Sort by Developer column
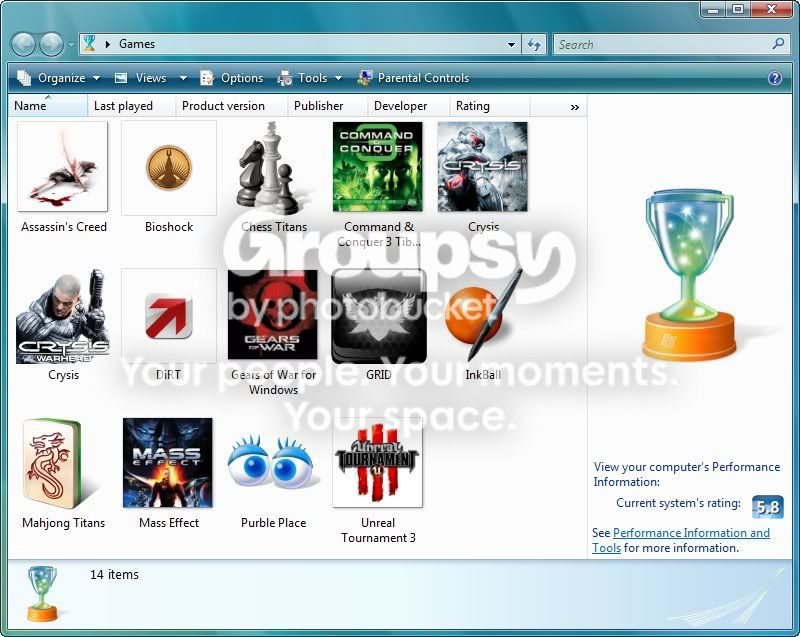The height and width of the screenshot is (637, 800). [409, 106]
